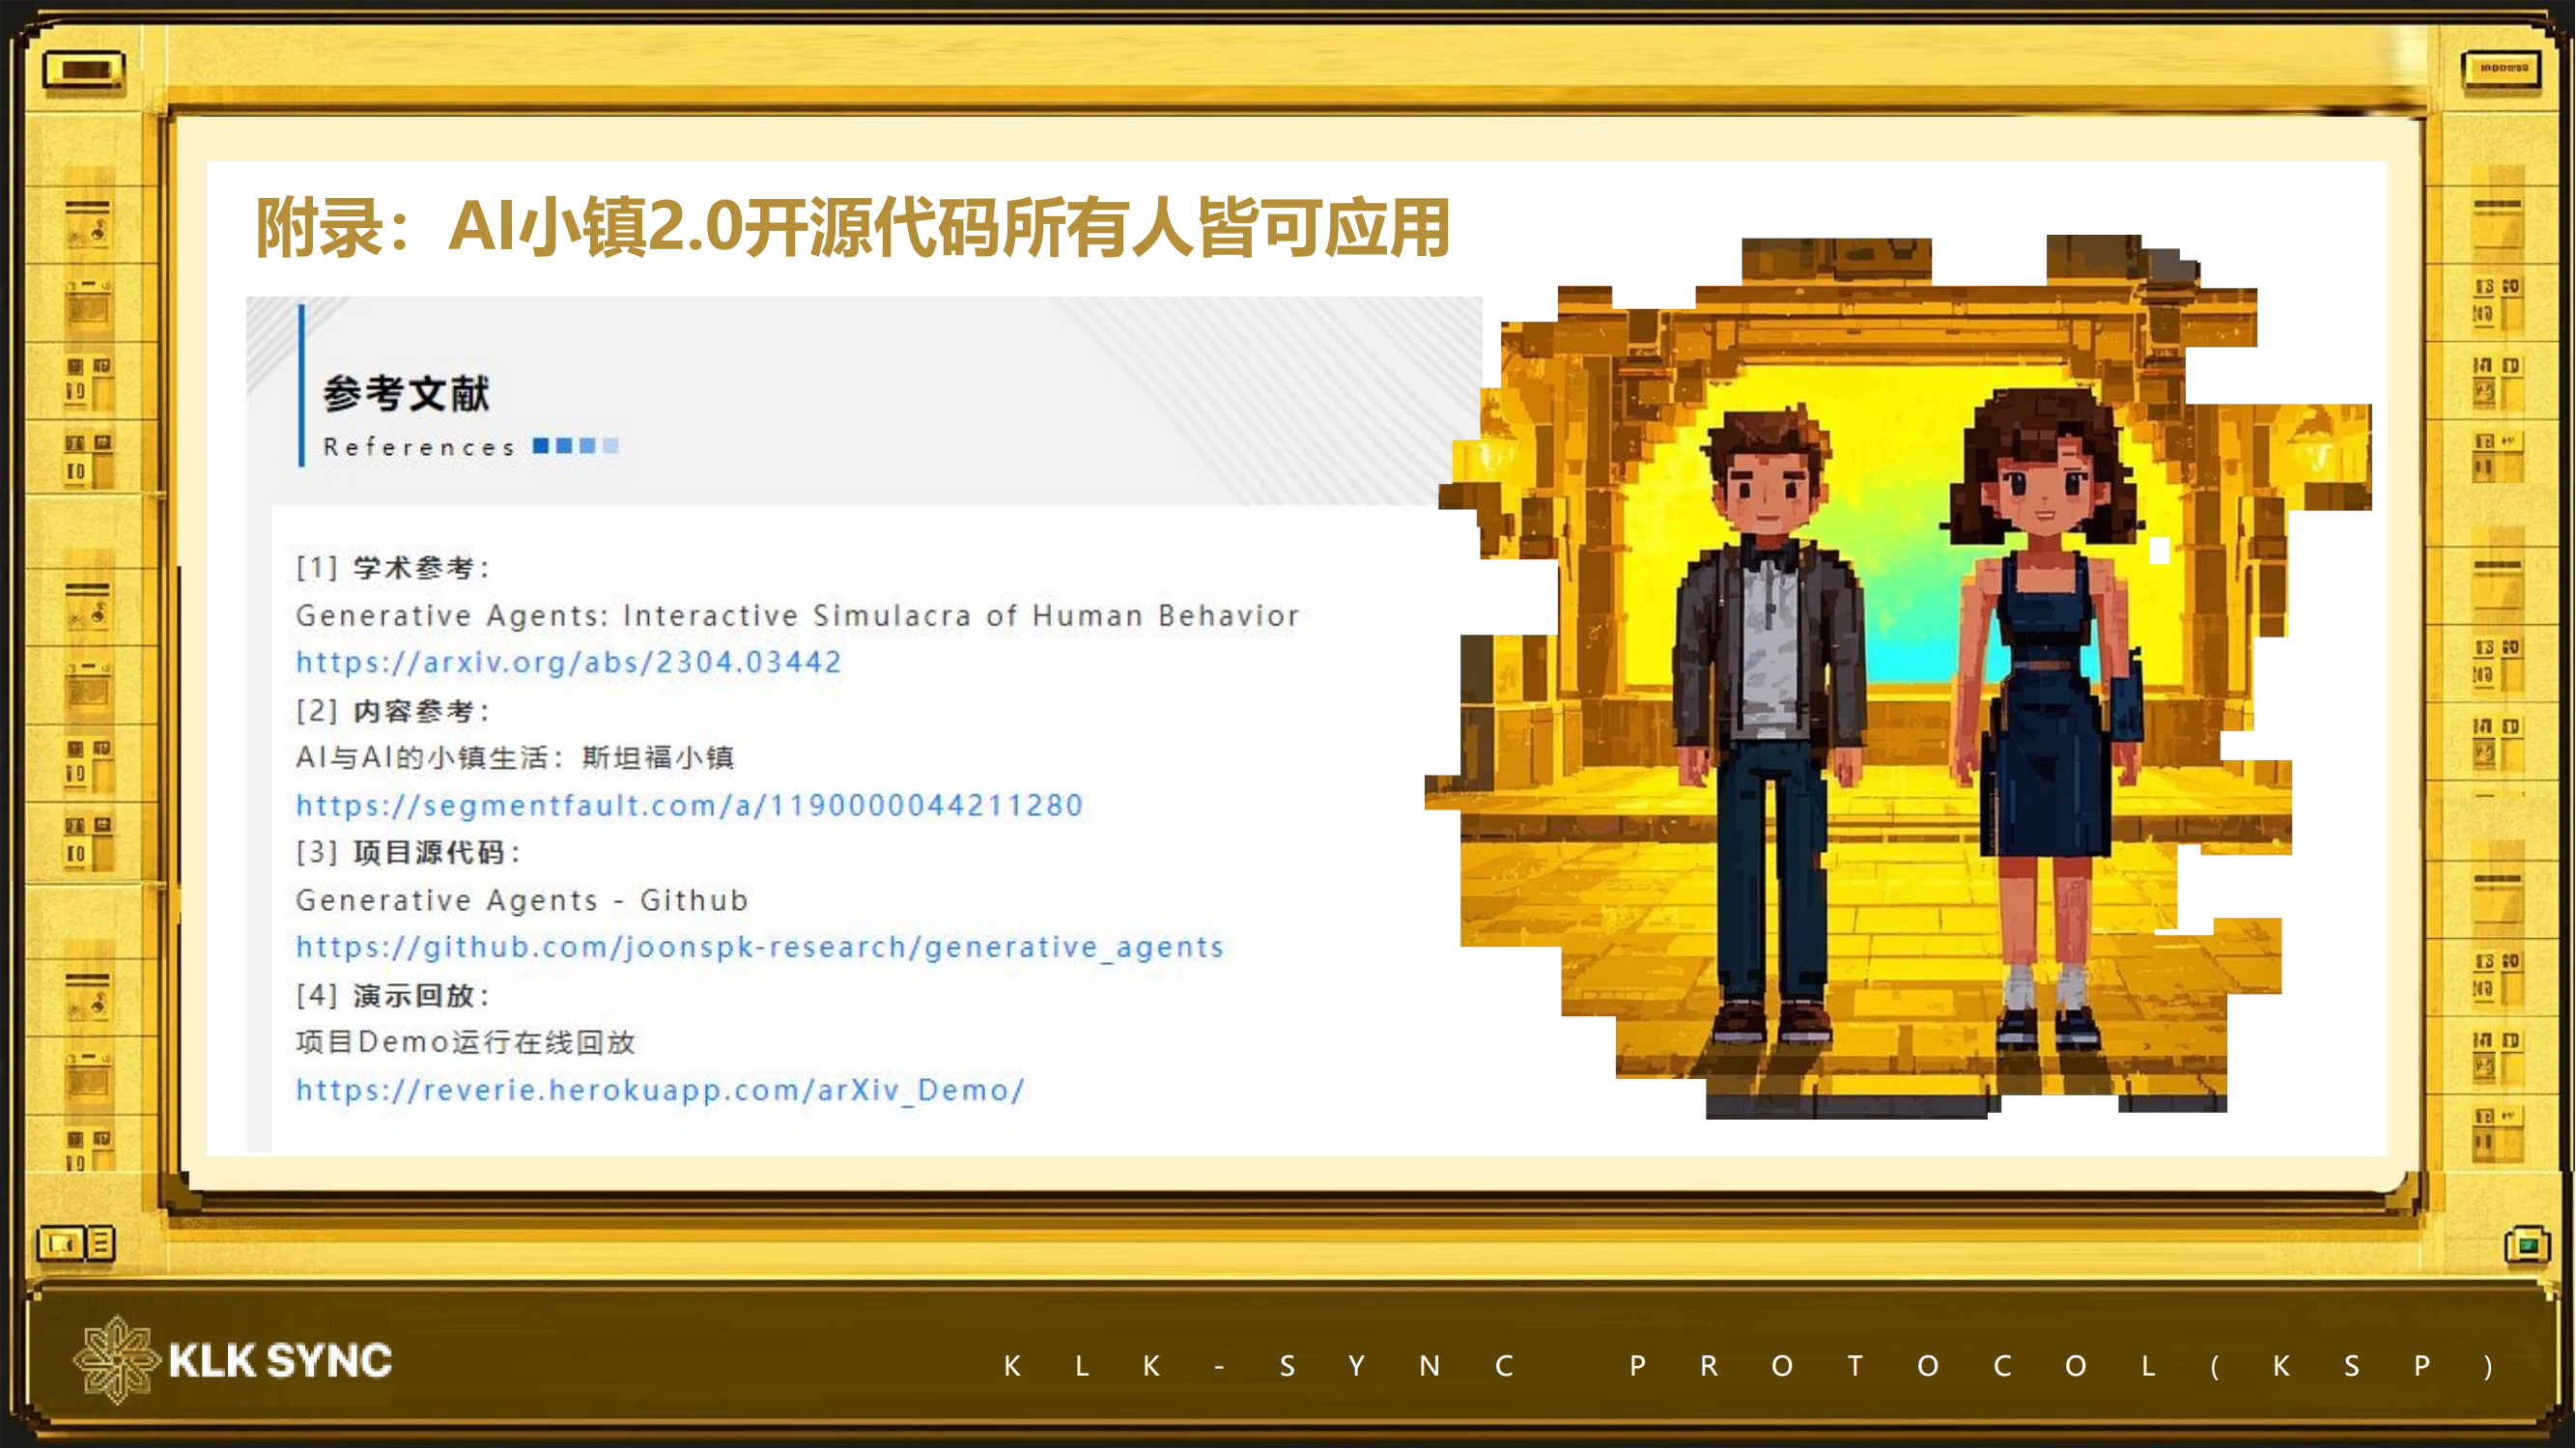Click the green screen icon at bottom-right
The height and width of the screenshot is (1449, 2576).
click(x=2527, y=1246)
